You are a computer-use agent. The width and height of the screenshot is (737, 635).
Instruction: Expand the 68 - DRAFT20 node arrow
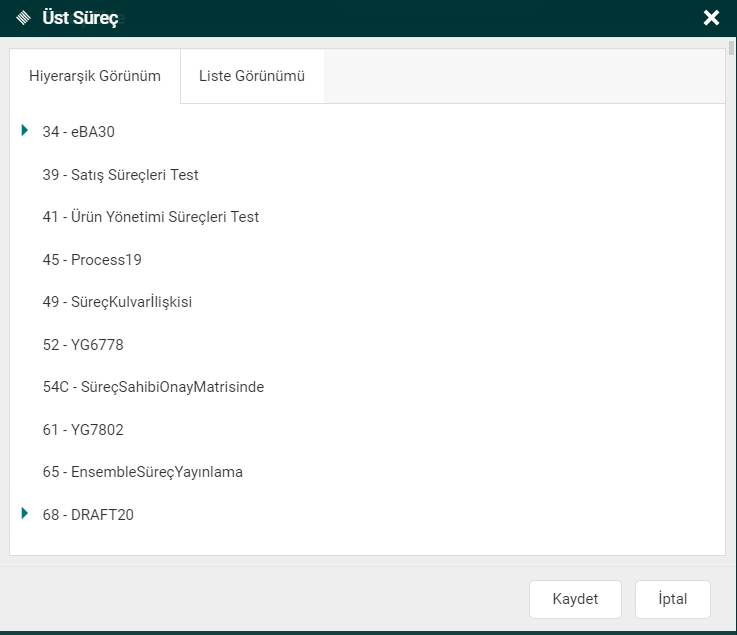[24, 513]
